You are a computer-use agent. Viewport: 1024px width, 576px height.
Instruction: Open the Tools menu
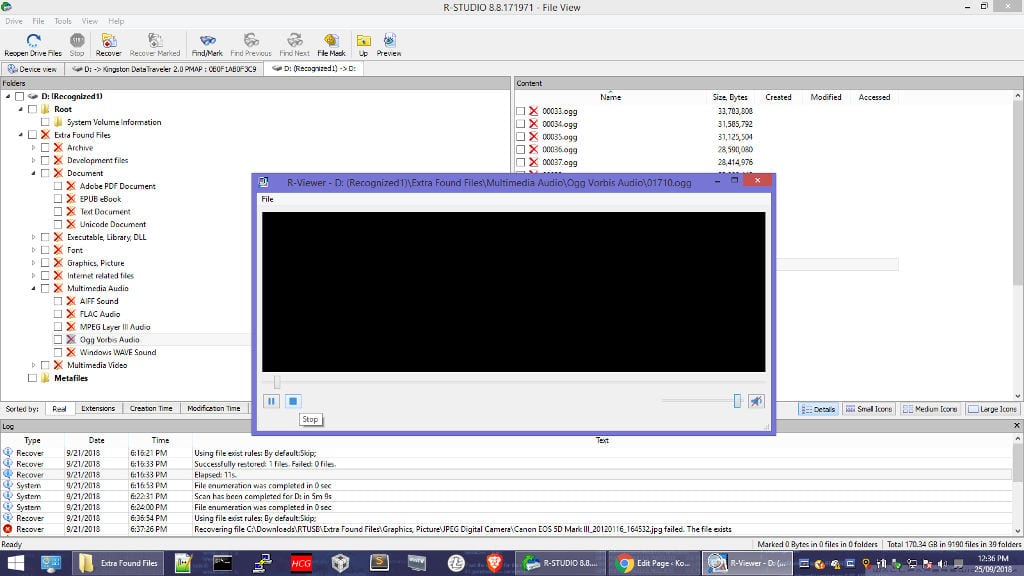63,21
